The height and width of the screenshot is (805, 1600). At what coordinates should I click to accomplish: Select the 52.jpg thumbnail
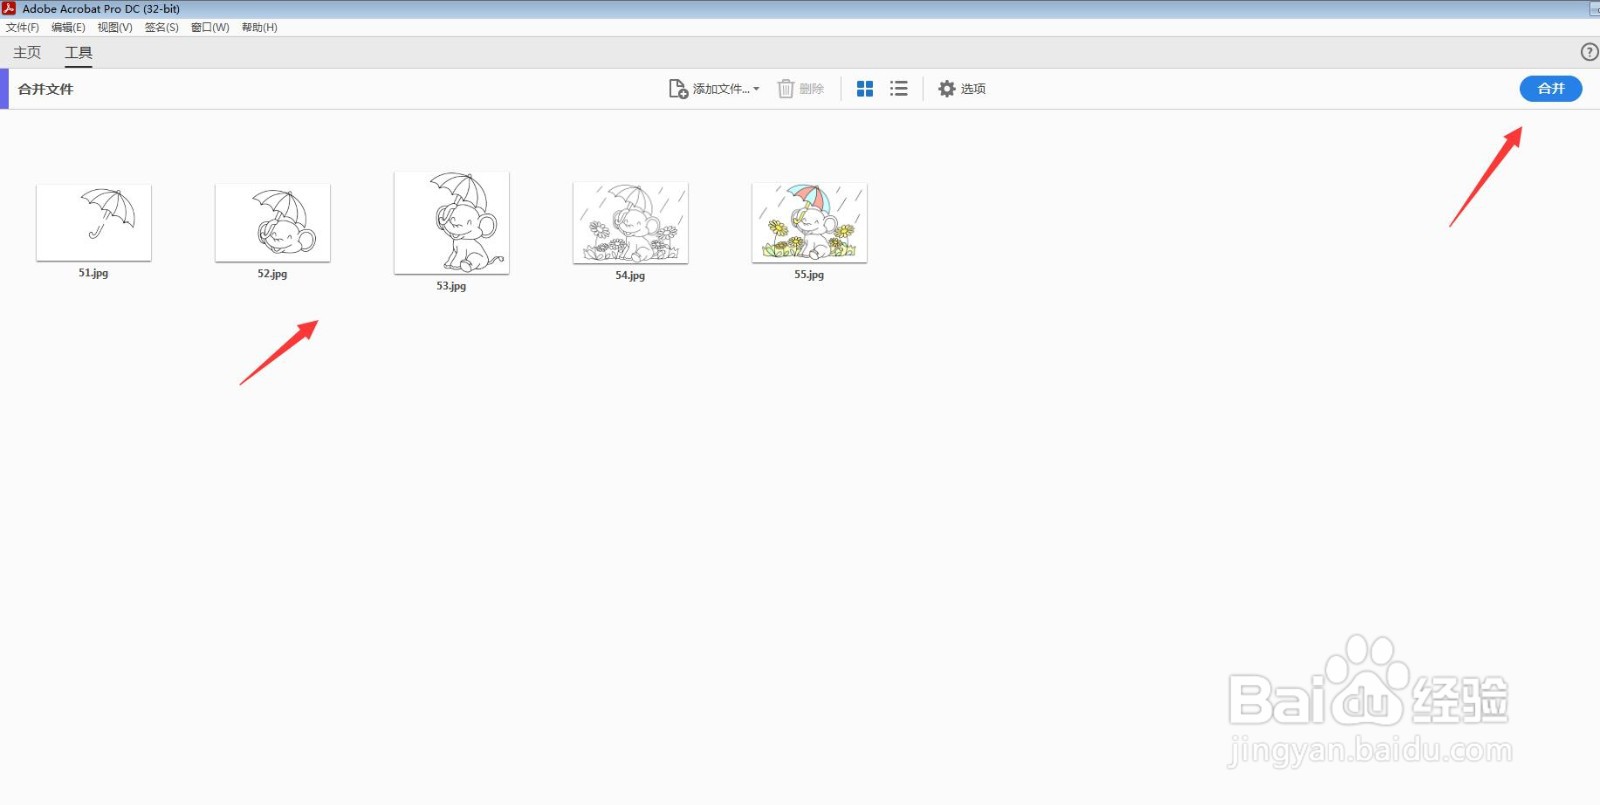click(x=273, y=222)
